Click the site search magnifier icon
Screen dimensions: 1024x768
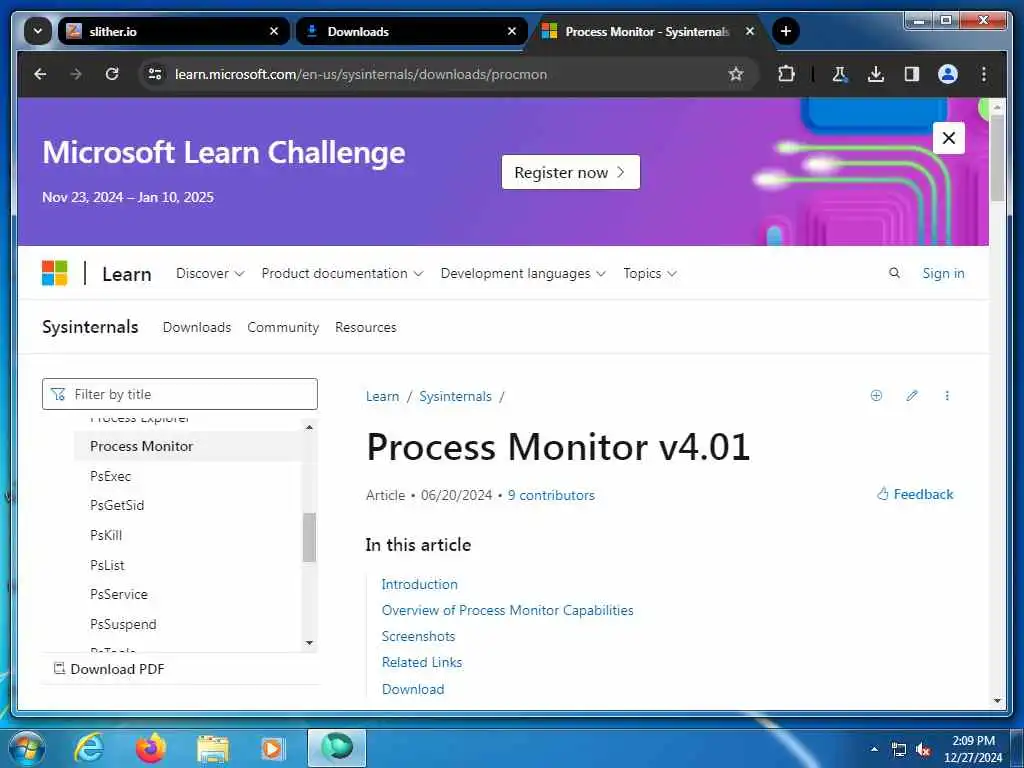pyautogui.click(x=894, y=273)
